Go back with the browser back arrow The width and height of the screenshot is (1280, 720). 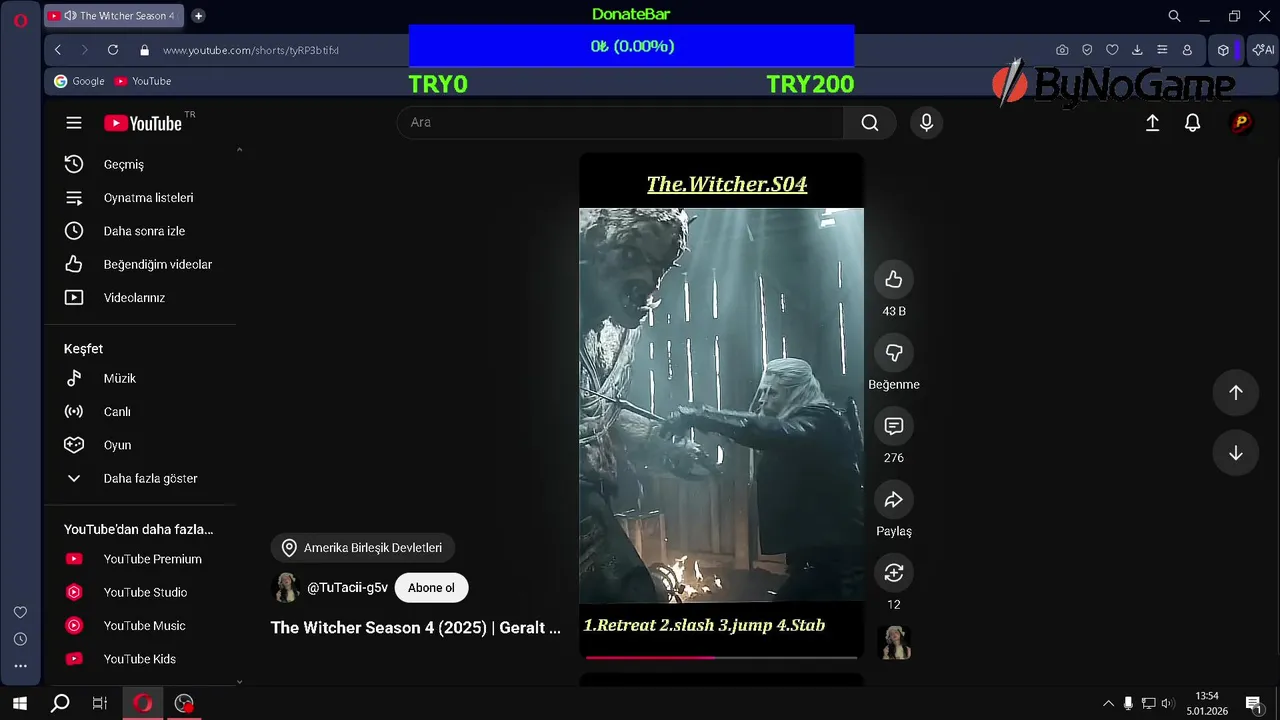58,50
